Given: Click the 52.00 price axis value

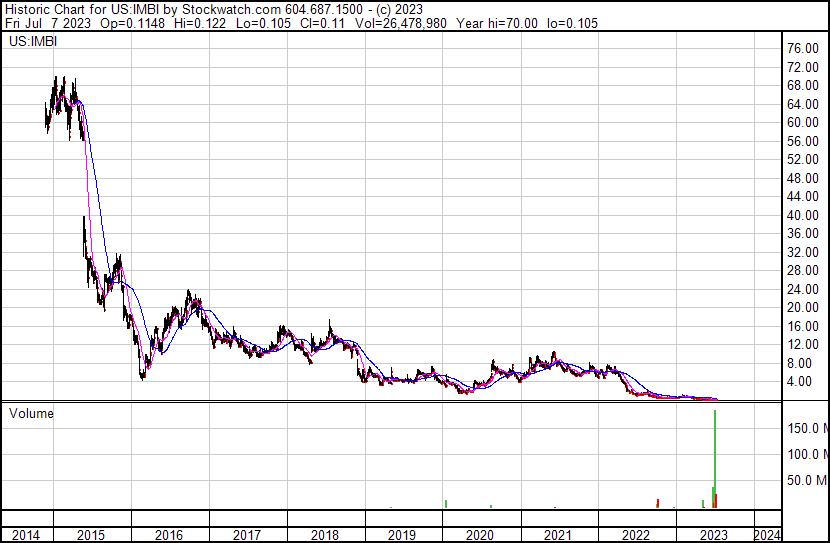Looking at the screenshot, I should coord(803,160).
